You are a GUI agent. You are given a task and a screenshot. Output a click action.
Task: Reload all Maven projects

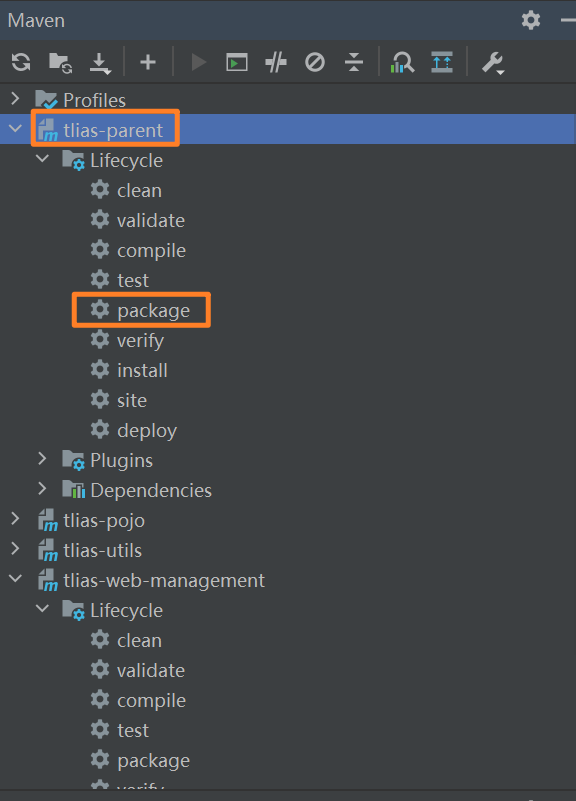(21, 62)
